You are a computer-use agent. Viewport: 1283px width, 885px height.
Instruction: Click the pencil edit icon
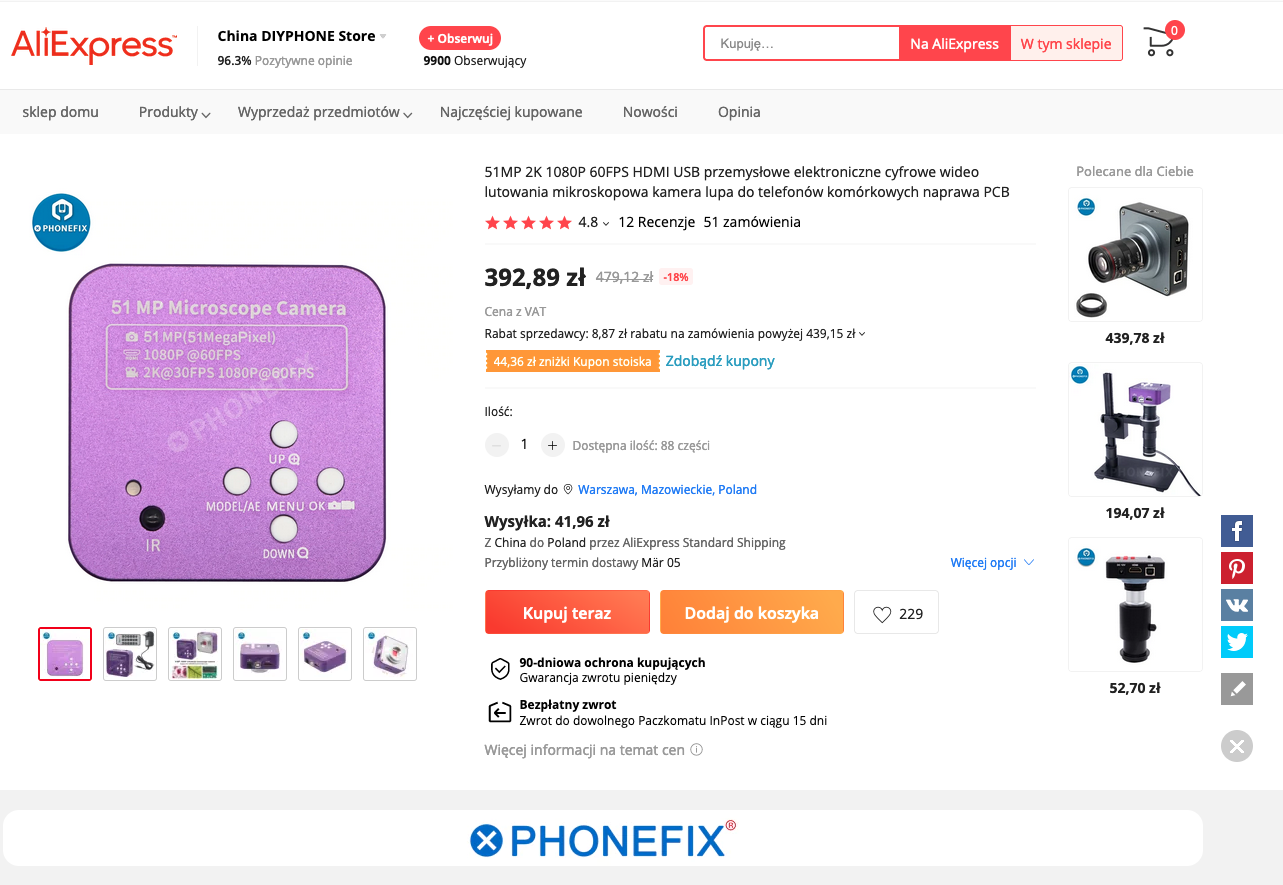(x=1237, y=689)
